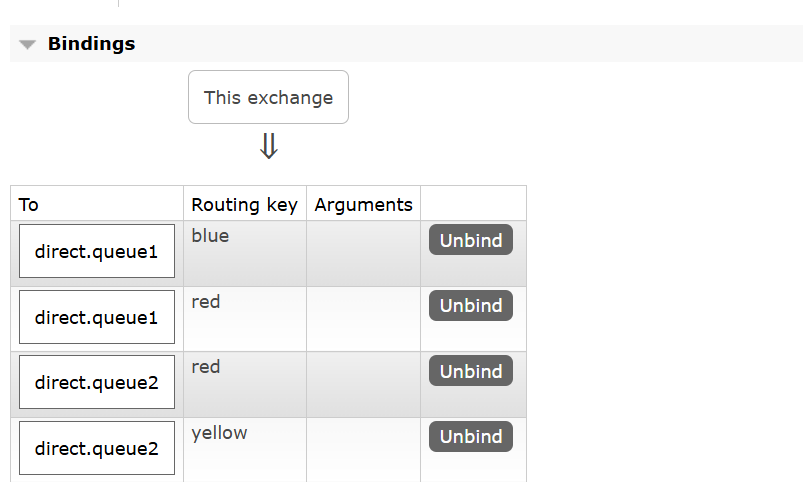803x482 pixels.
Task: Click the double down arrow under This exchange
Action: click(x=268, y=147)
